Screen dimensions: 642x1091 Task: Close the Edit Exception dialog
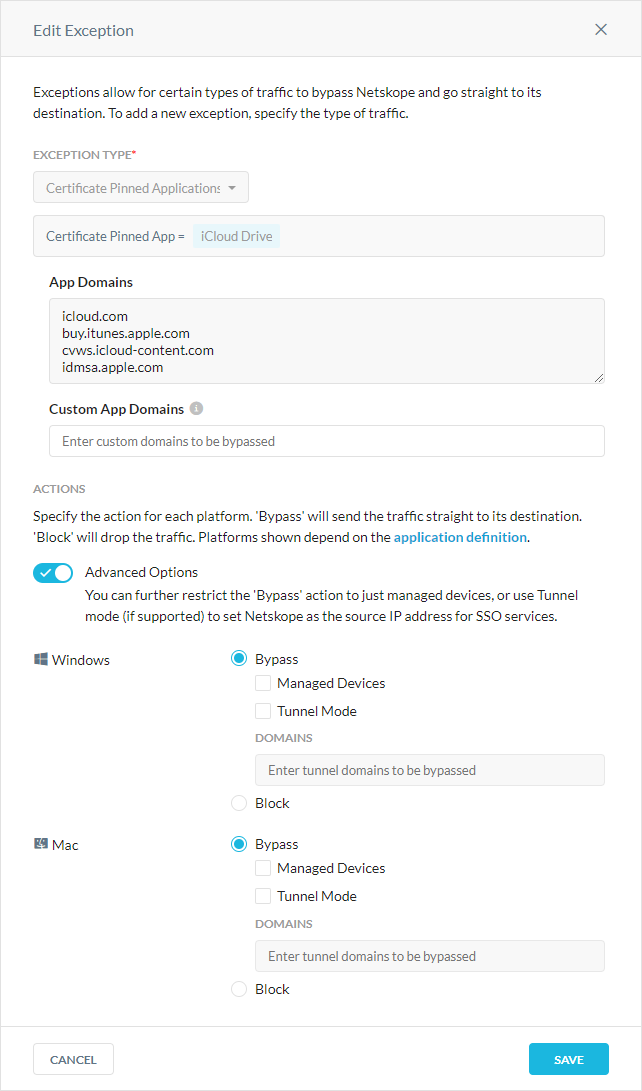601,29
